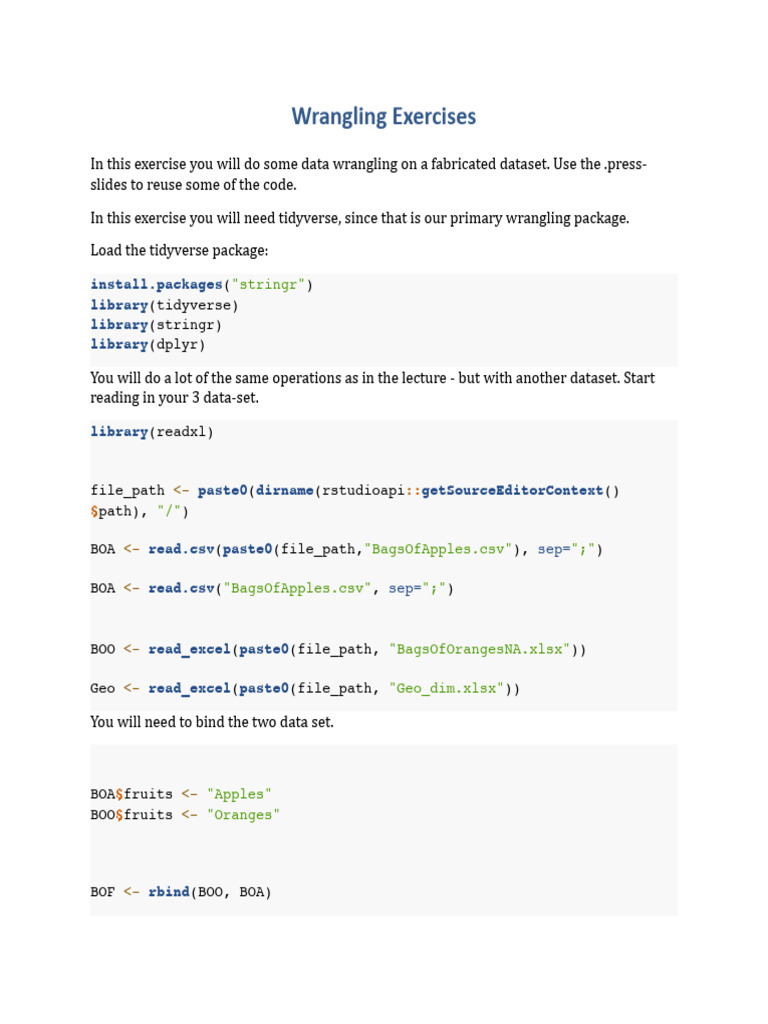This screenshot has height=1024, width=768.
Task: Click the library(tidyverse) code line
Action: pos(165,305)
